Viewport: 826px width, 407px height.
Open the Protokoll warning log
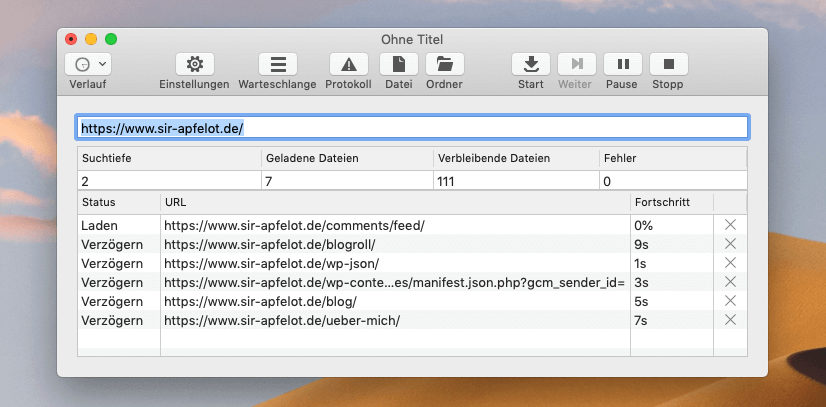348,64
